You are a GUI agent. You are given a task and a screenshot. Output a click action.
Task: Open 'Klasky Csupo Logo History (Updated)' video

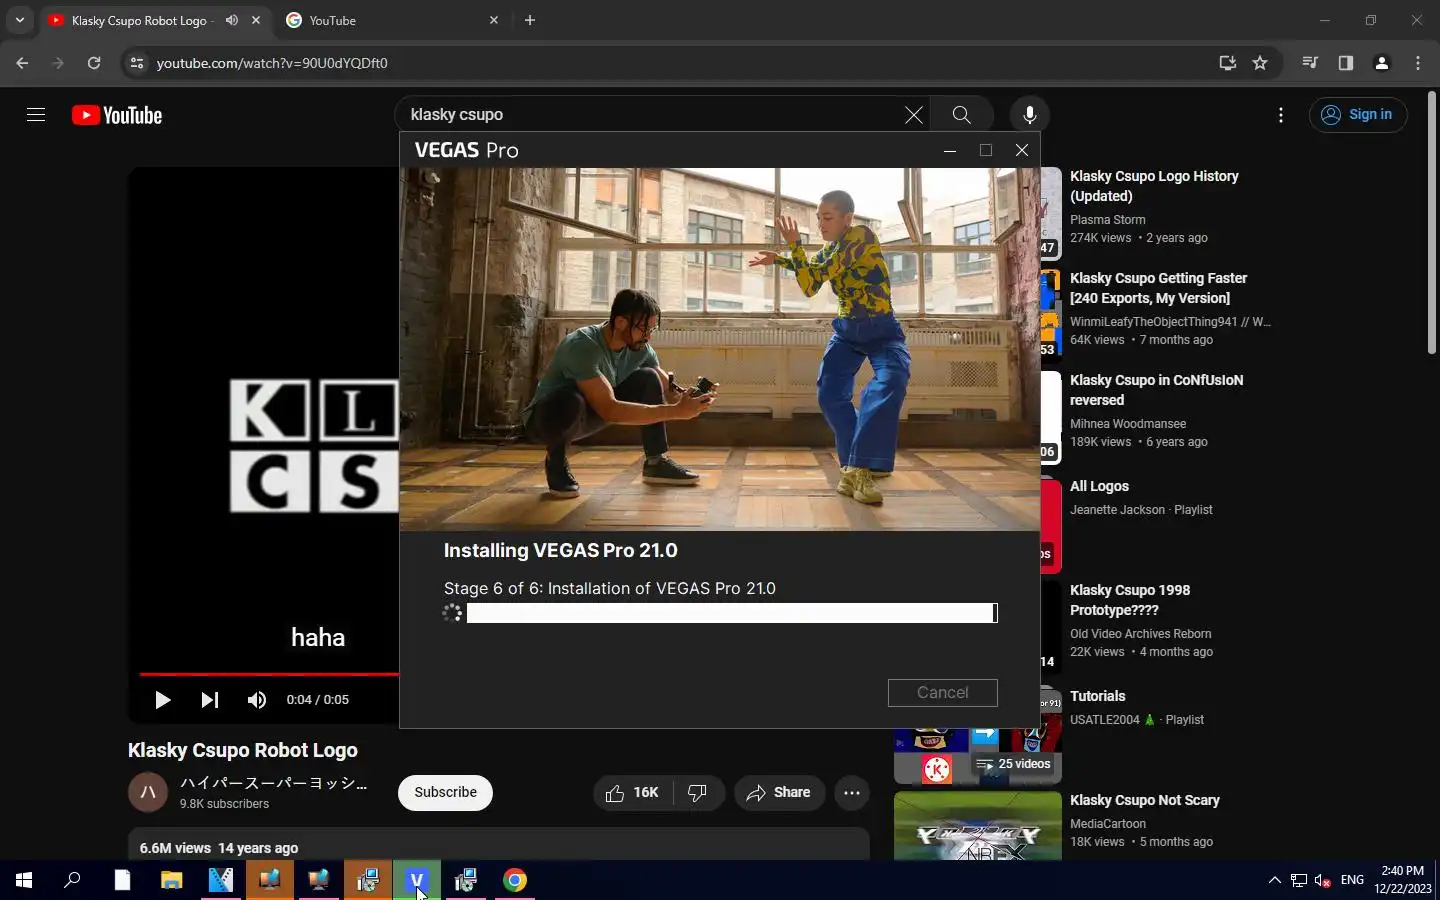coord(1154,186)
